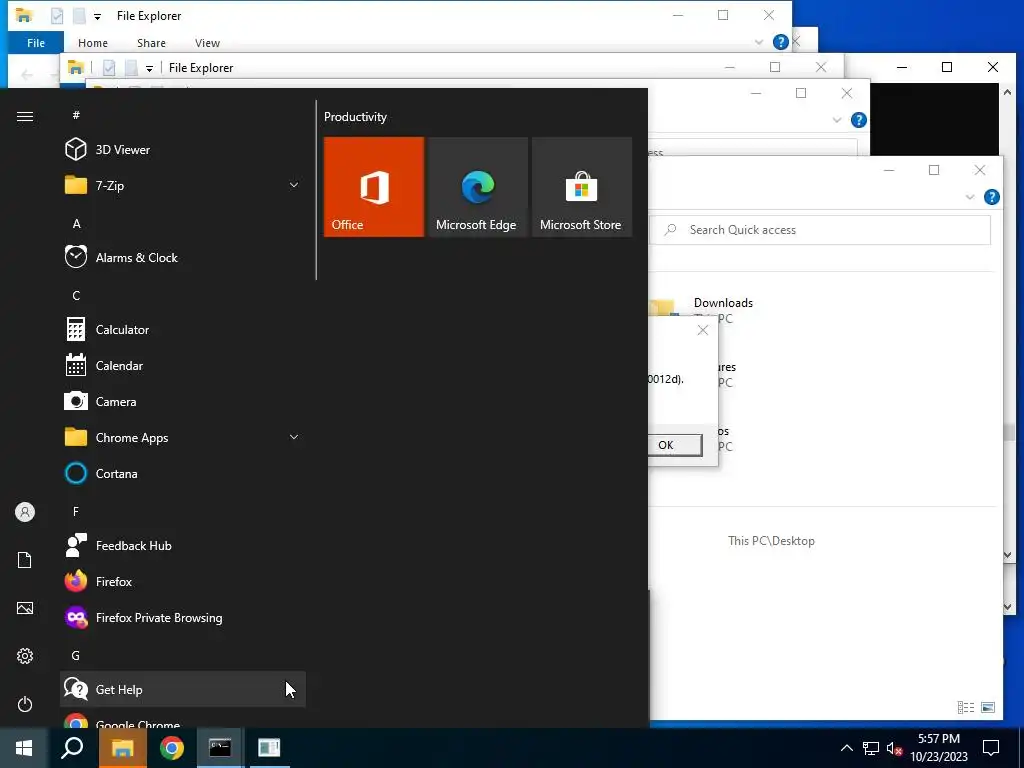Launch Firefox from Start menu

(x=183, y=582)
